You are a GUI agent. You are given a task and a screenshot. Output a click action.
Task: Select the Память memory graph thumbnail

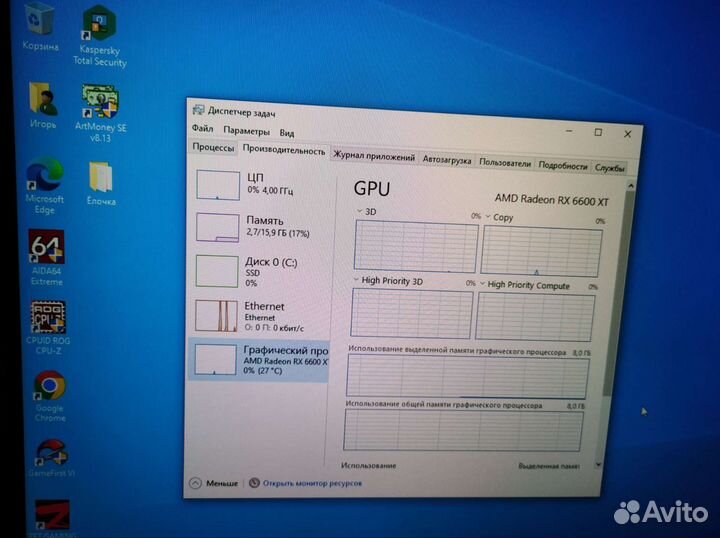coord(218,228)
